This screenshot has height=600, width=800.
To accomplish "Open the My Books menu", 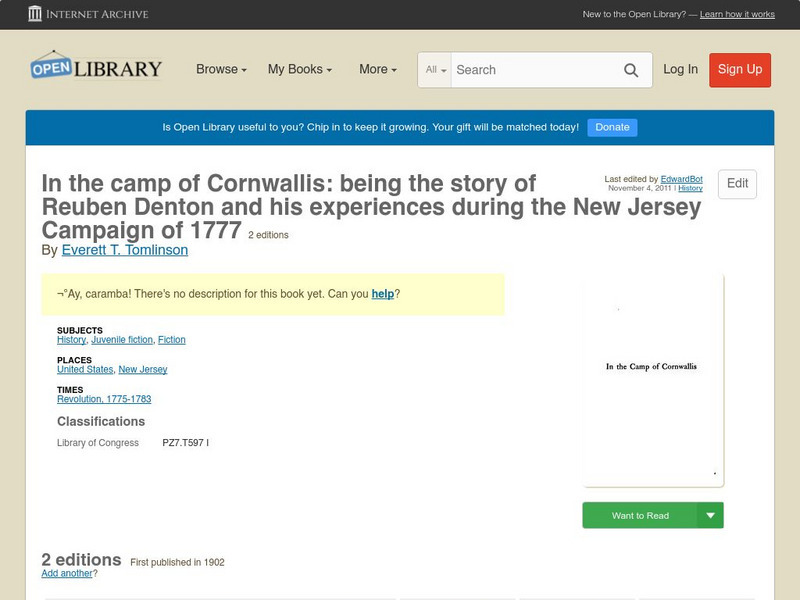I will [299, 69].
